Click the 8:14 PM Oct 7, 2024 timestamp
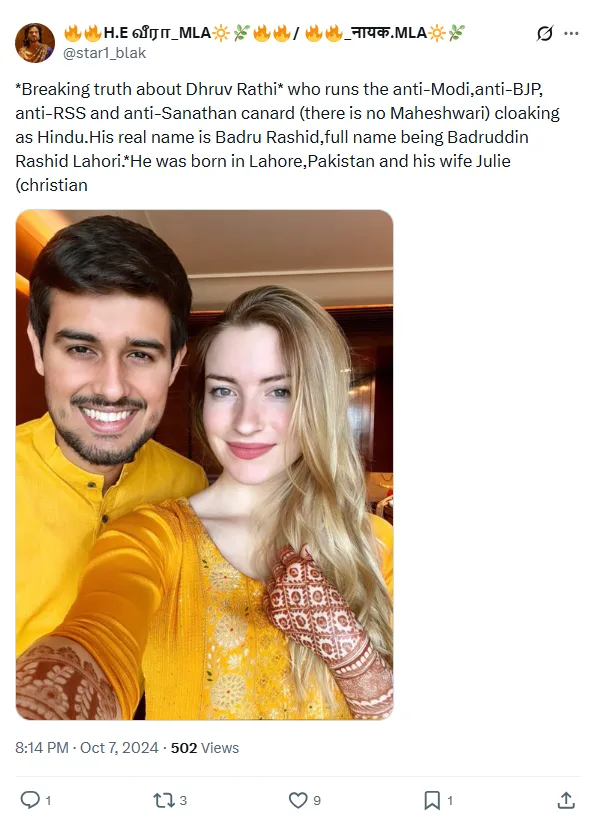591x817 pixels. point(87,748)
